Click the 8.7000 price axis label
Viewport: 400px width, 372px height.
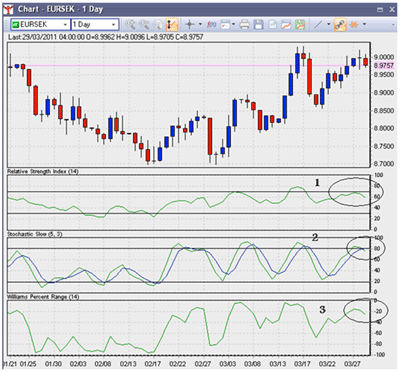tap(384, 164)
